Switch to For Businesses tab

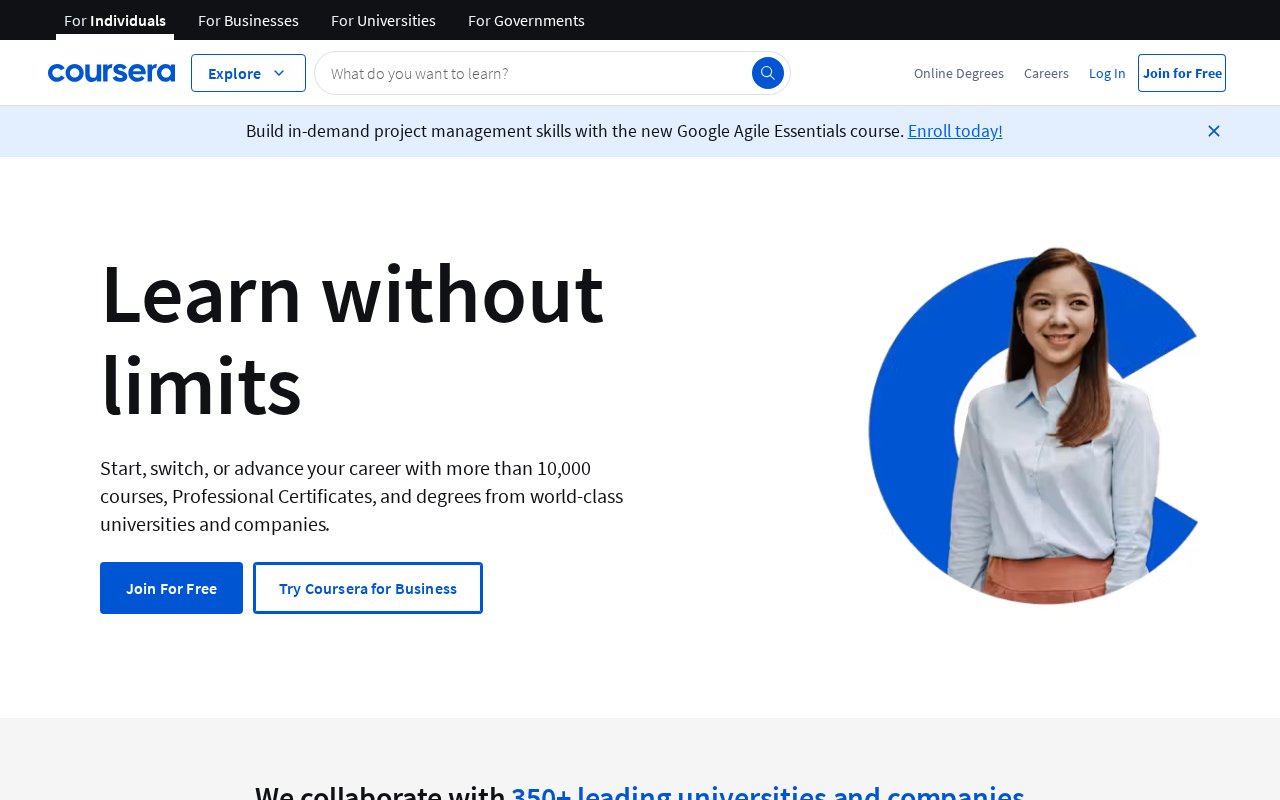point(248,20)
